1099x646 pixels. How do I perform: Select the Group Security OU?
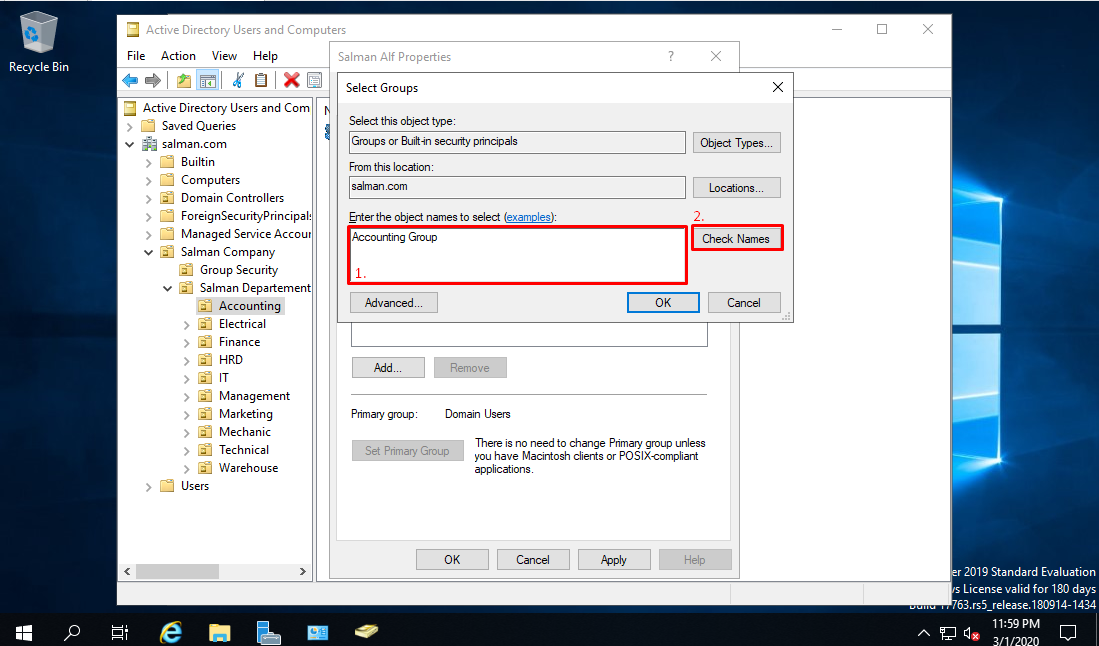click(x=230, y=270)
